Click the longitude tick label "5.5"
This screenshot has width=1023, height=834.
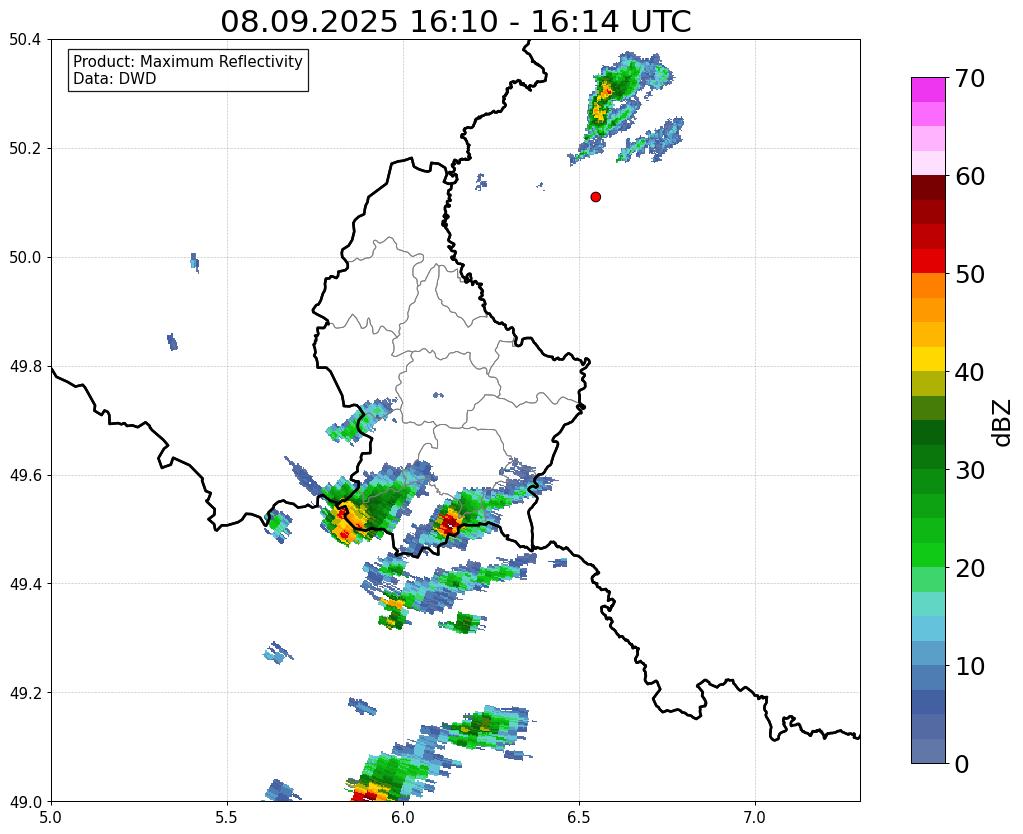(227, 817)
